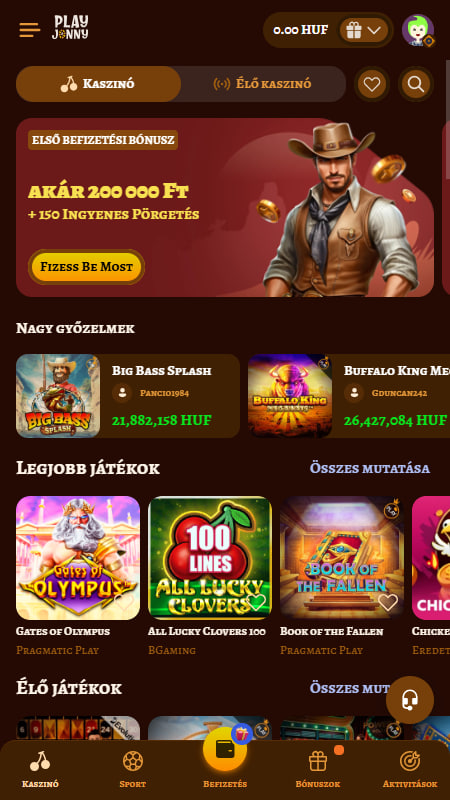Open the Big Bass Splash win thumbnail
450x800 pixels.
58,396
